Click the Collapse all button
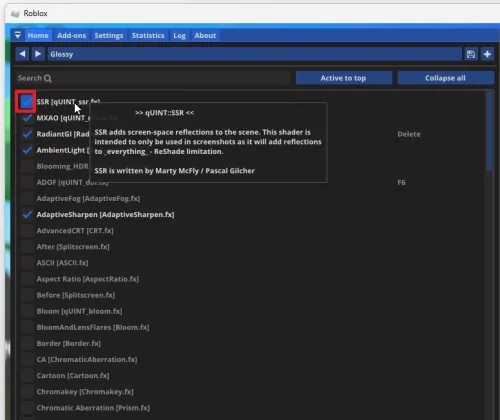This screenshot has width=500, height=420. coord(445,78)
